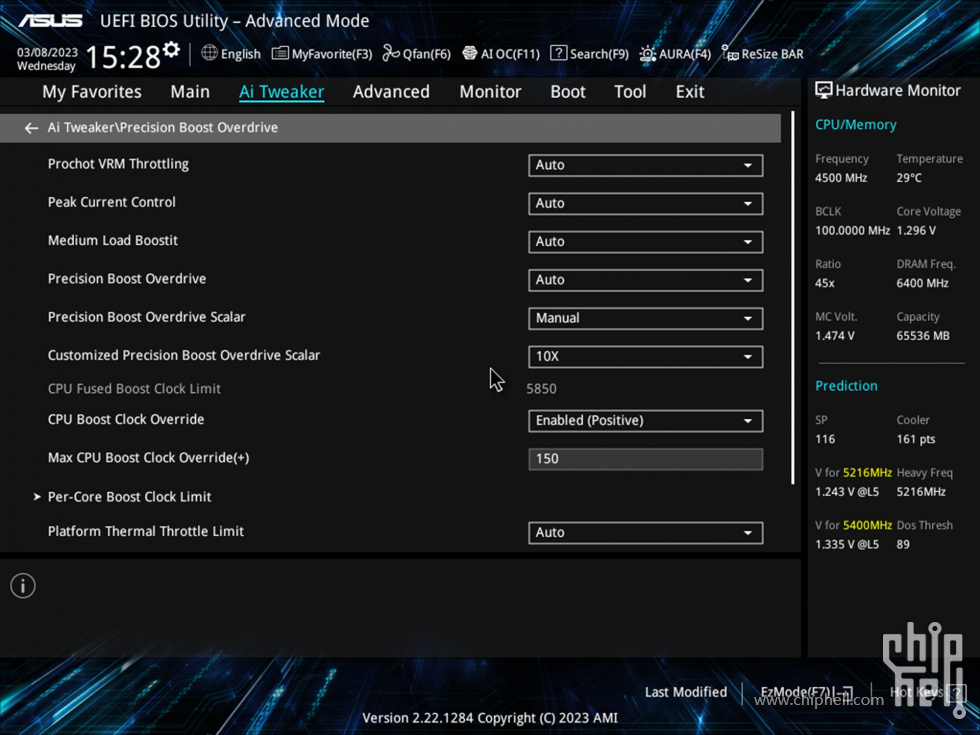This screenshot has width=980, height=735.
Task: Open CPU Boost Clock Override dropdown
Action: point(646,421)
